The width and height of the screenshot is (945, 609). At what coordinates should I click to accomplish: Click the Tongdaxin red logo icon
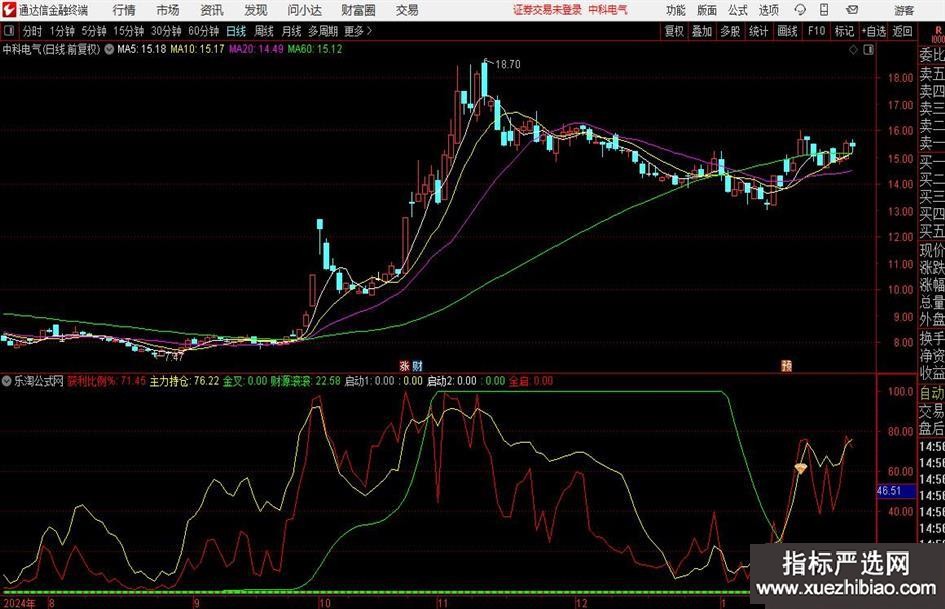[x=8, y=10]
